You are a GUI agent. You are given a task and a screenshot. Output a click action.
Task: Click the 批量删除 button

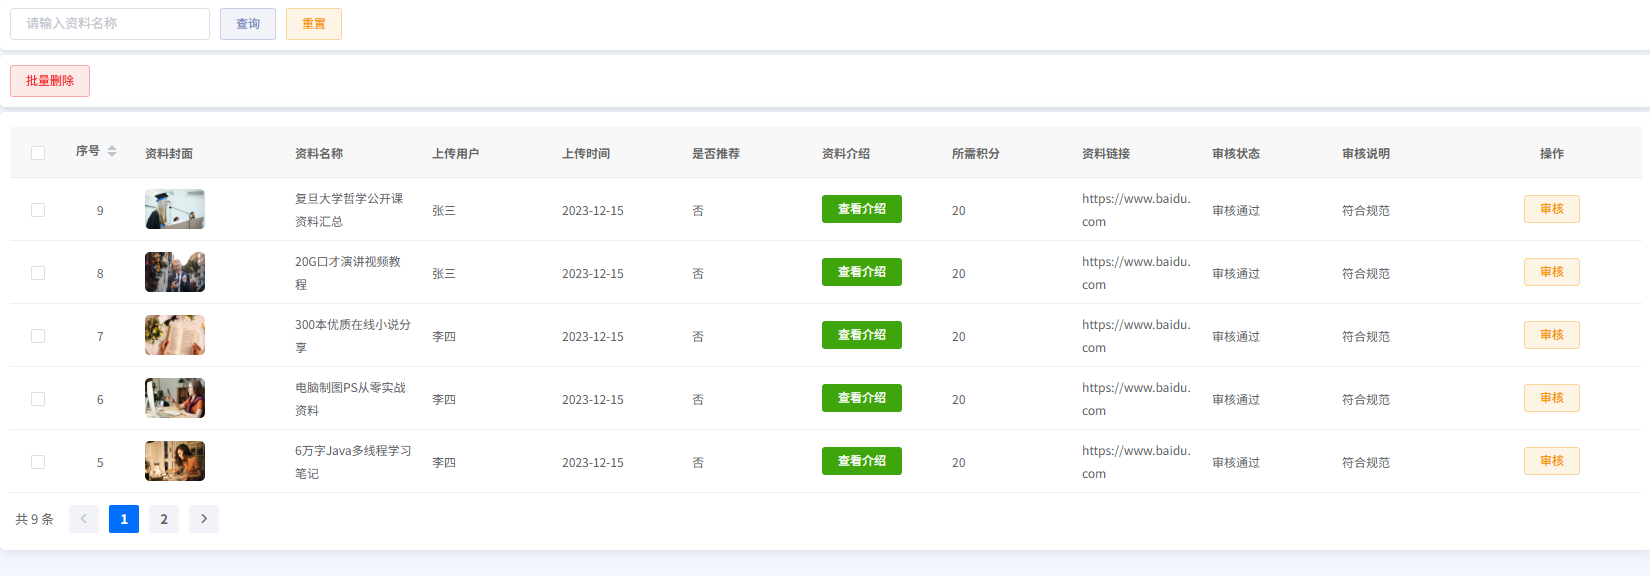coord(50,81)
